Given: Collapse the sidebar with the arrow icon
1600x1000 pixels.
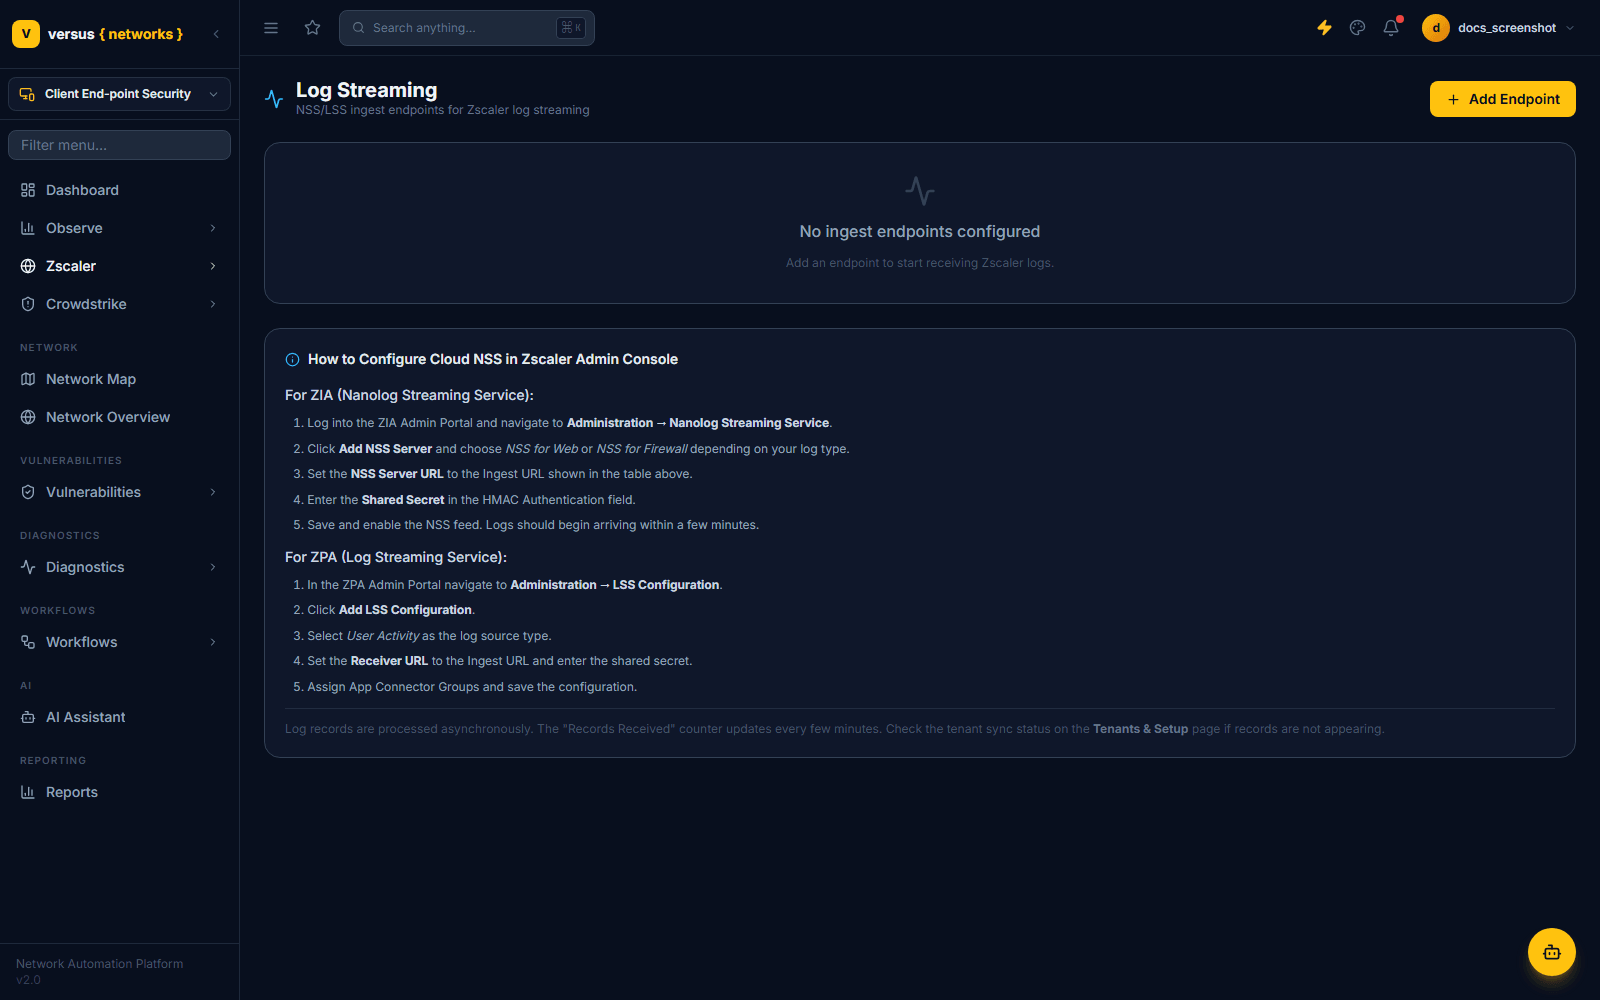Looking at the screenshot, I should pyautogui.click(x=216, y=34).
